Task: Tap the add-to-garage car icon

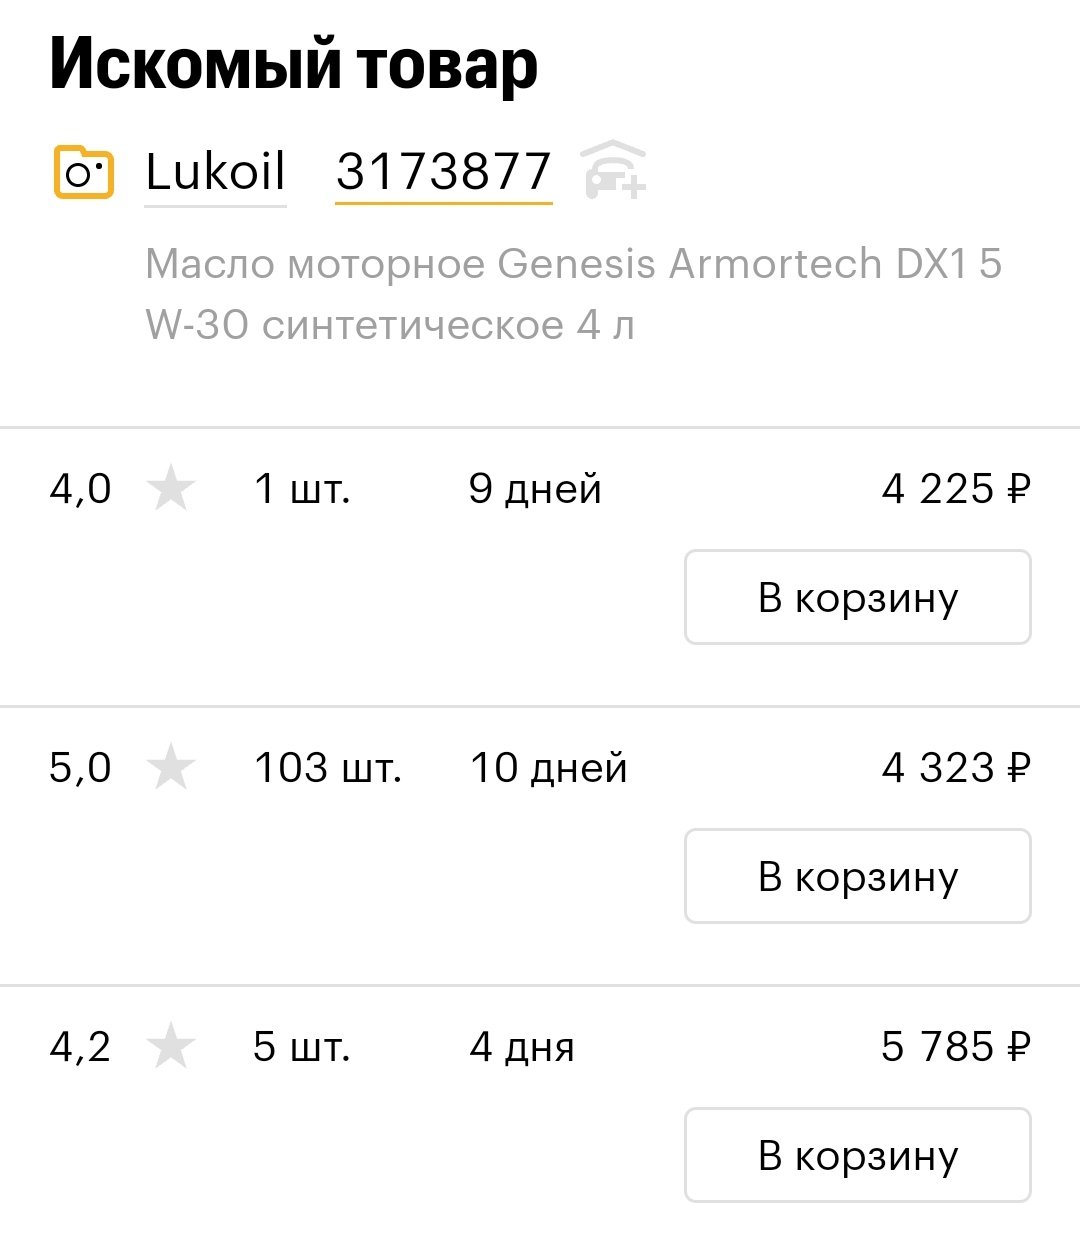Action: (x=613, y=170)
